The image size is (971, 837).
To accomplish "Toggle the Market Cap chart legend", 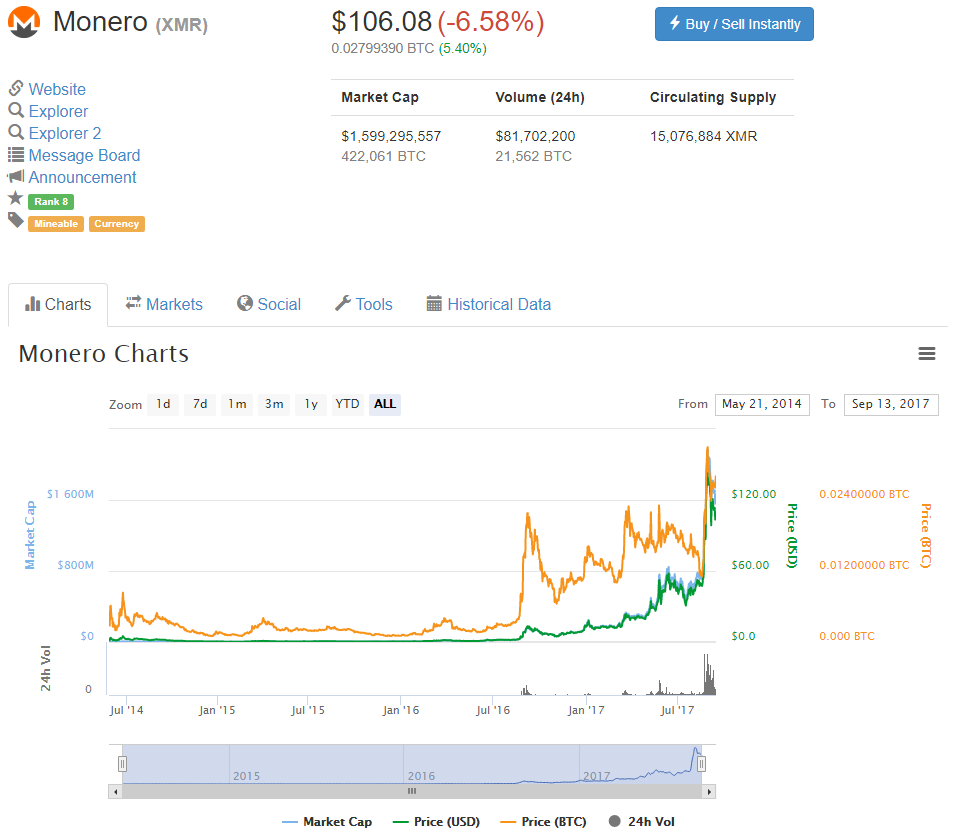I will click(327, 821).
